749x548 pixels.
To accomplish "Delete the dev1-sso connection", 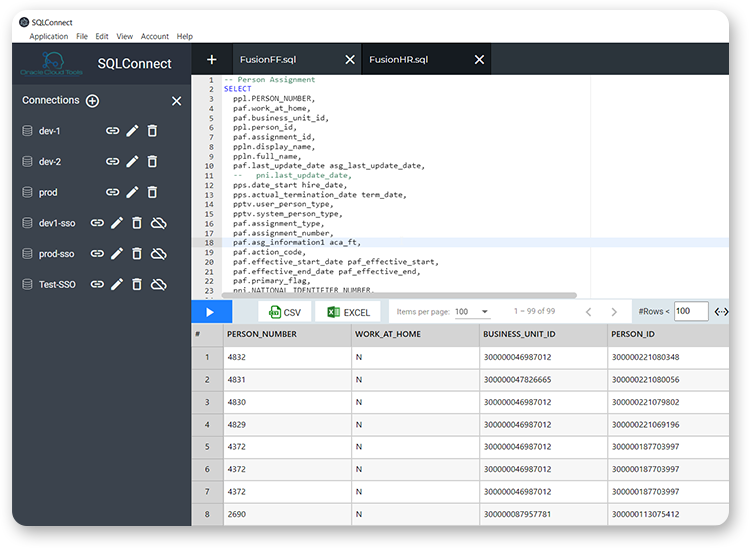I will (137, 223).
